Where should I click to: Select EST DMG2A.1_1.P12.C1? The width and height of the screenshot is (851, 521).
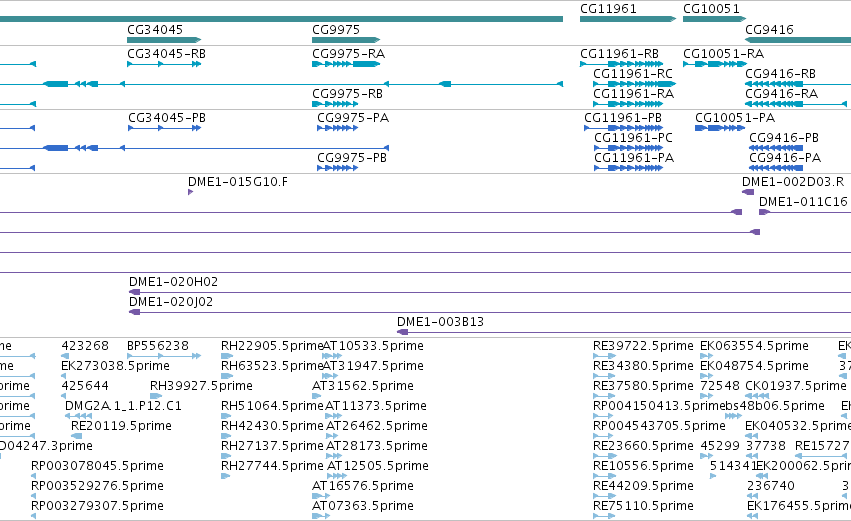[123, 406]
